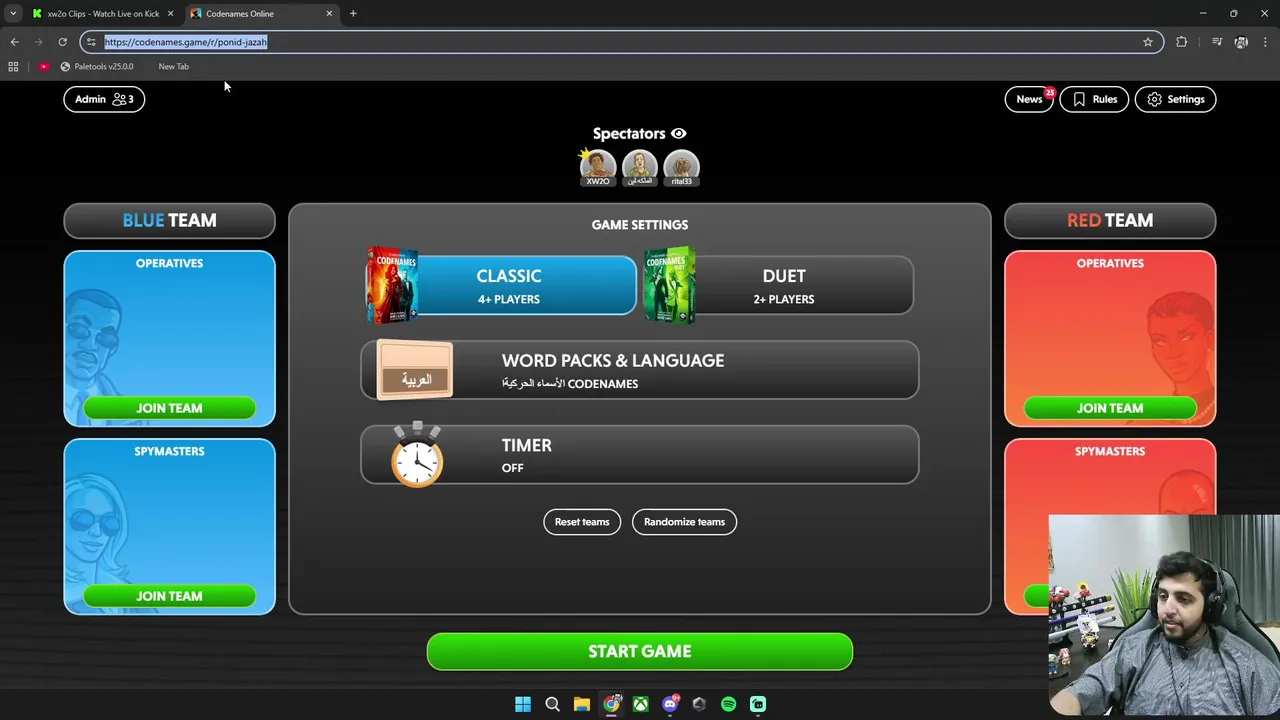Image resolution: width=1280 pixels, height=720 pixels.
Task: Open the Xbox app from taskbar
Action: (x=640, y=704)
